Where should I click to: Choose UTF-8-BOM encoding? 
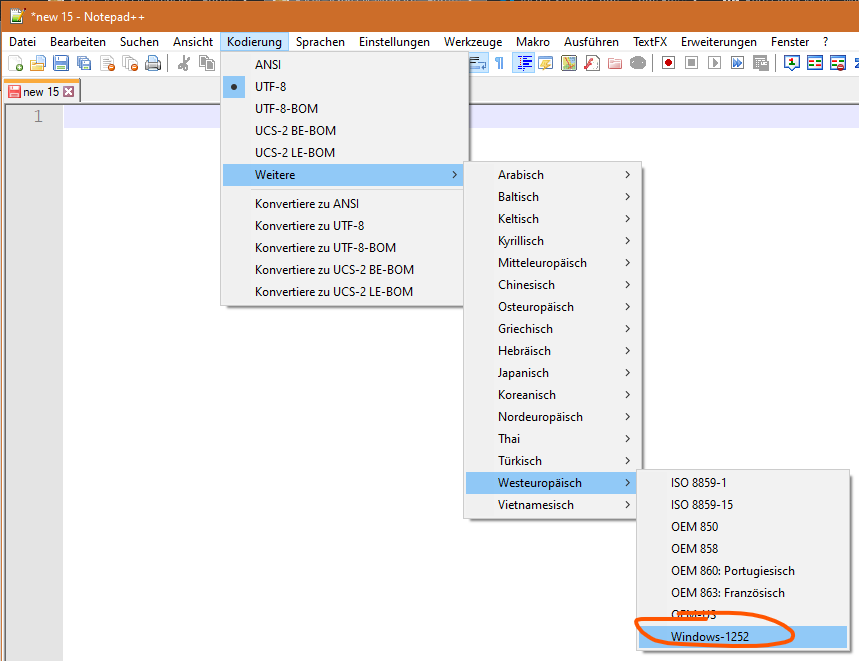tap(345, 108)
